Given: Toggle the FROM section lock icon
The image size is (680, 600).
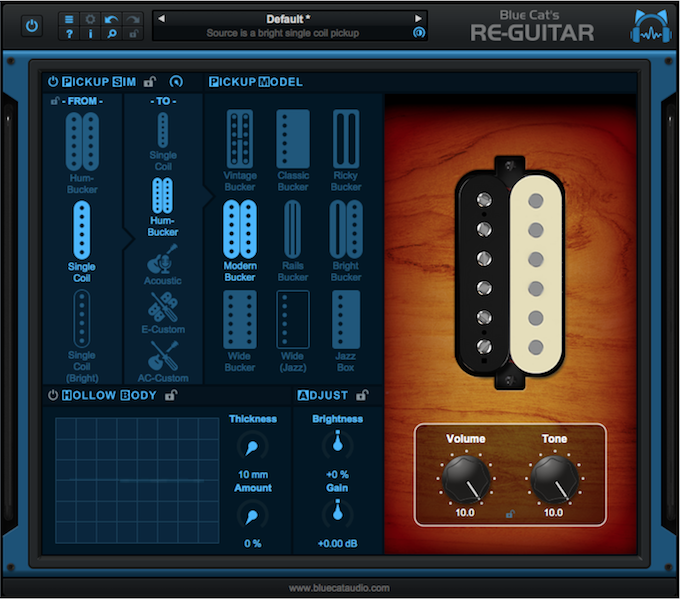Looking at the screenshot, I should pyautogui.click(x=55, y=101).
